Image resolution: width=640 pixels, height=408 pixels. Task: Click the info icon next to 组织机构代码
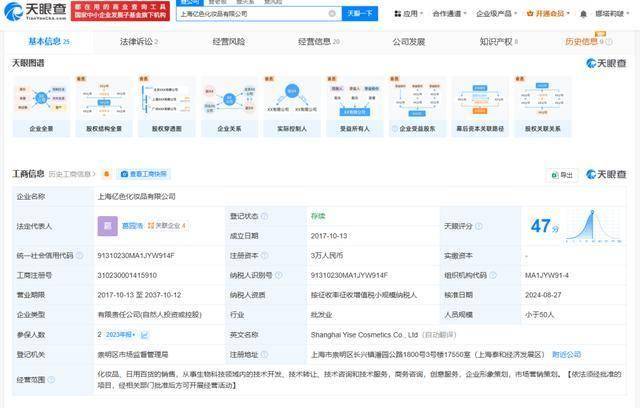pos(493,275)
